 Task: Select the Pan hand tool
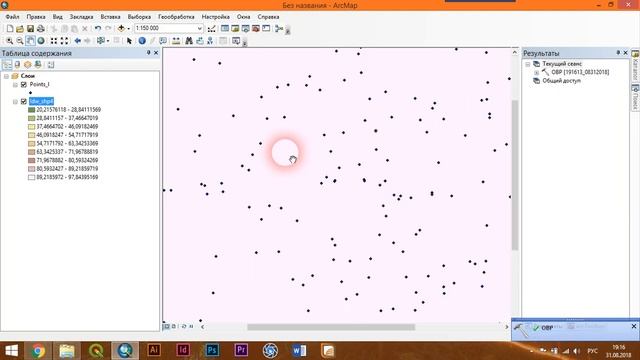31,41
